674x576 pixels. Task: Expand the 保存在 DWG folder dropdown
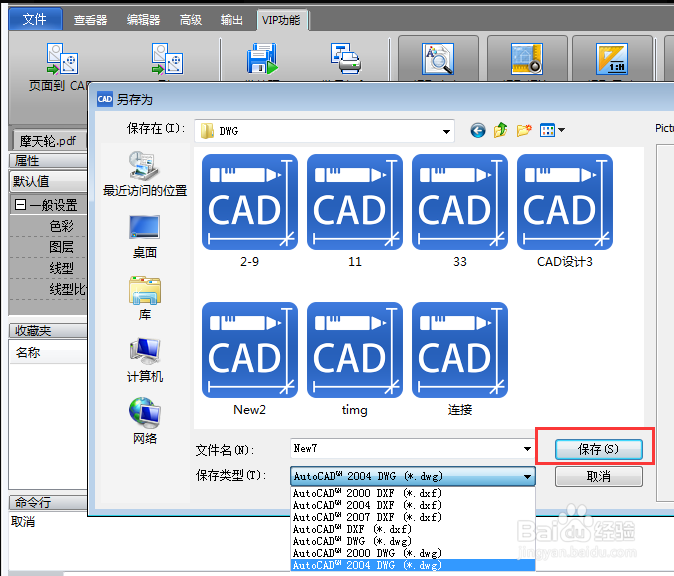[x=446, y=131]
